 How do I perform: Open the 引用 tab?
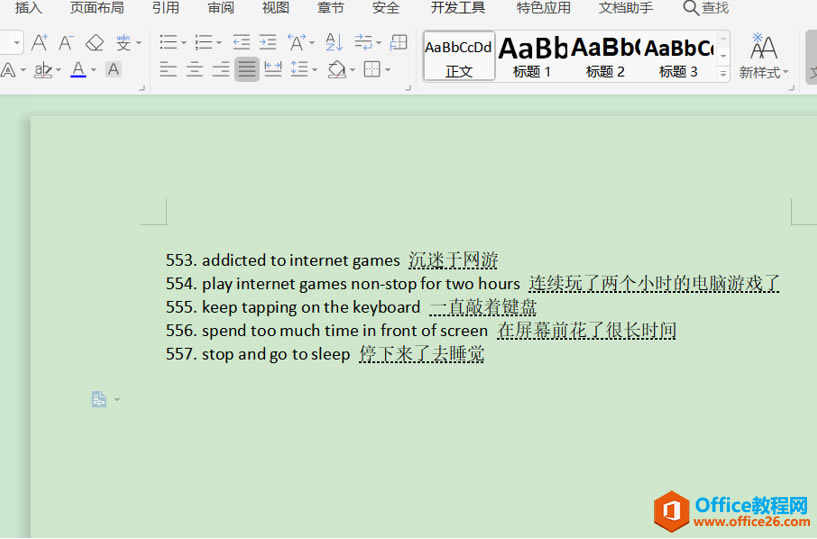click(x=166, y=7)
